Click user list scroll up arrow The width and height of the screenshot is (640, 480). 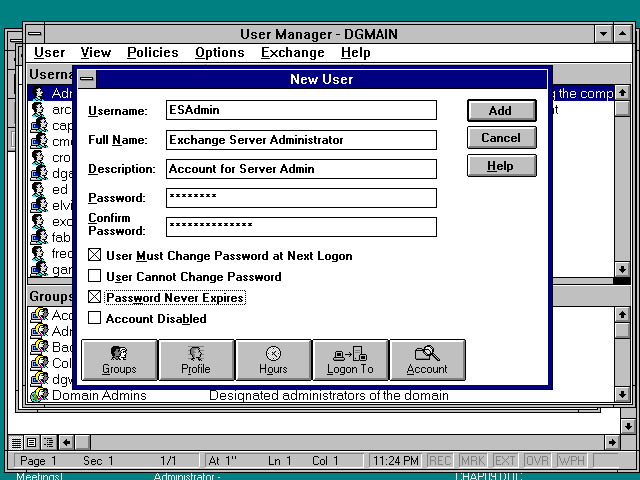(622, 93)
